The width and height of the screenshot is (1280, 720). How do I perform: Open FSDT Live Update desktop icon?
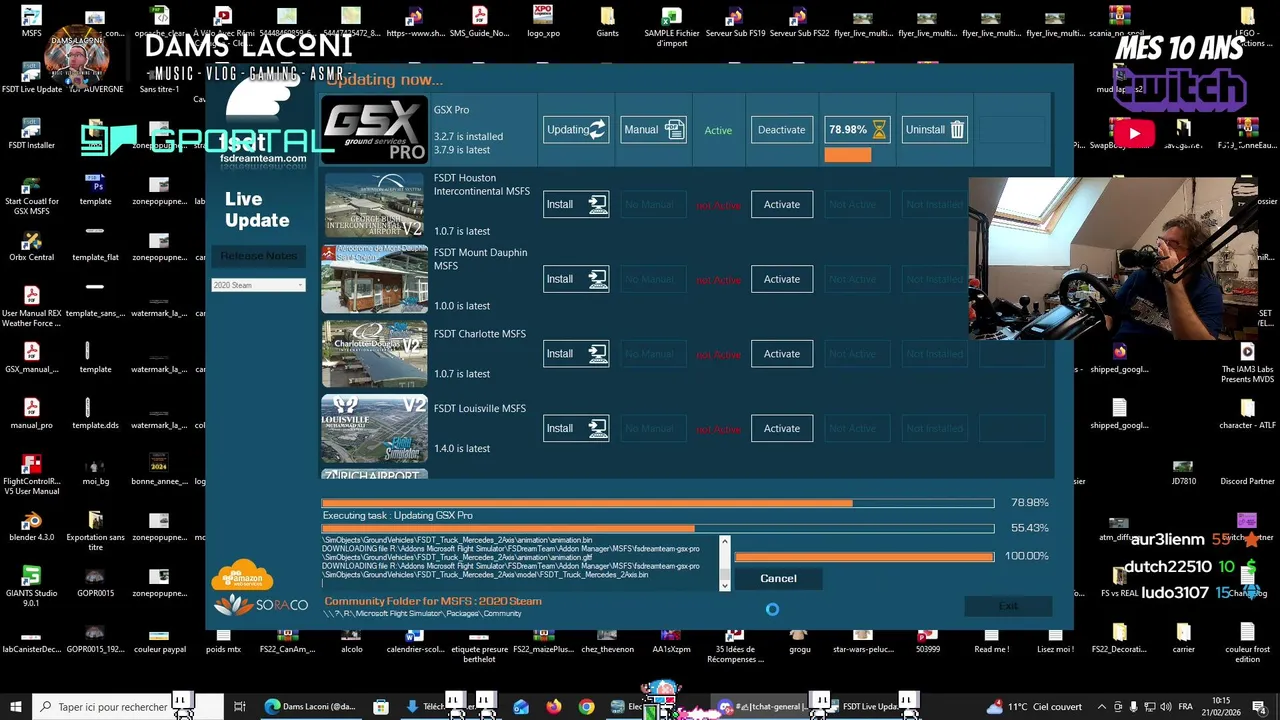[x=32, y=78]
